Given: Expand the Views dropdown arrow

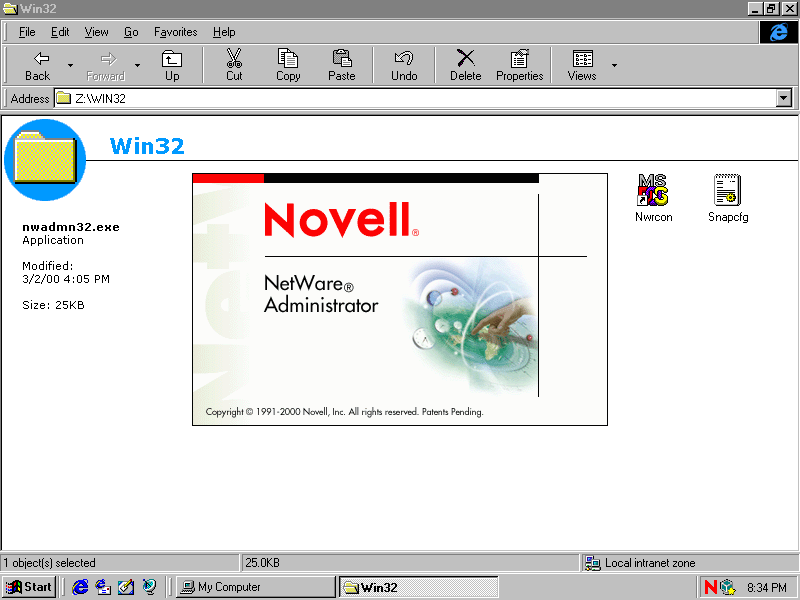Looking at the screenshot, I should tap(614, 66).
